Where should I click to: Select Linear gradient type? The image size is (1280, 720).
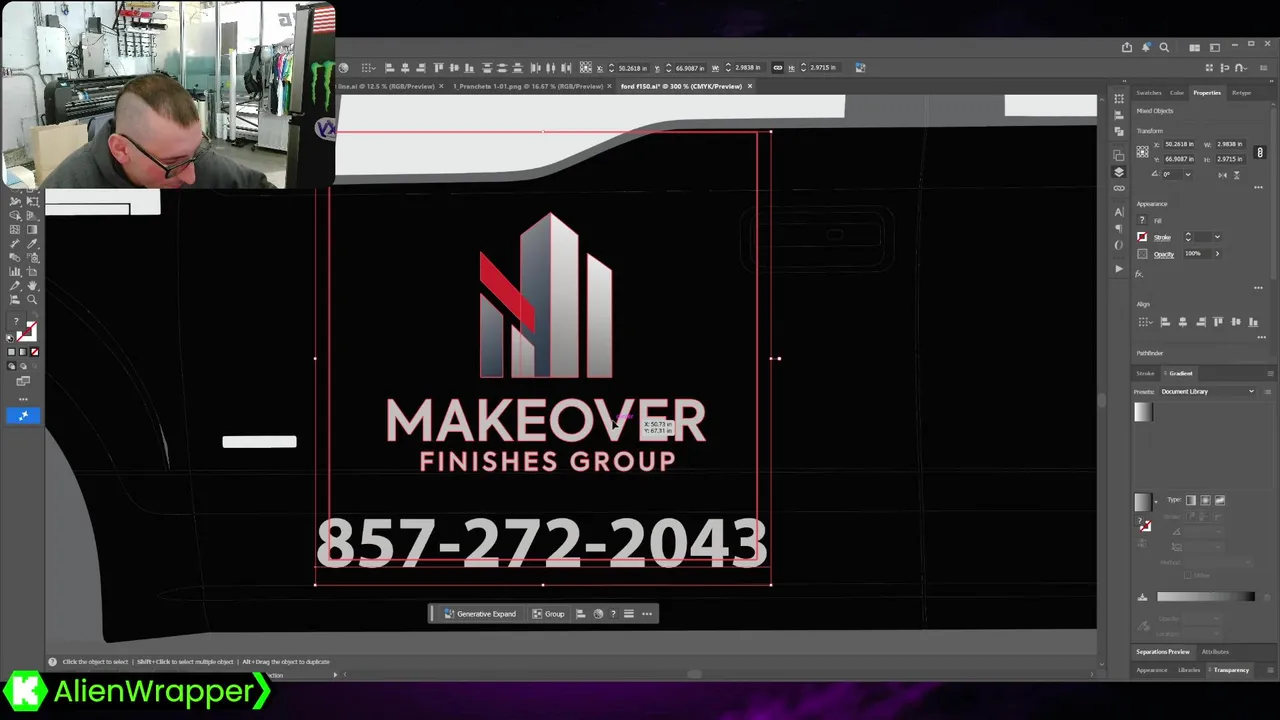pyautogui.click(x=1191, y=500)
